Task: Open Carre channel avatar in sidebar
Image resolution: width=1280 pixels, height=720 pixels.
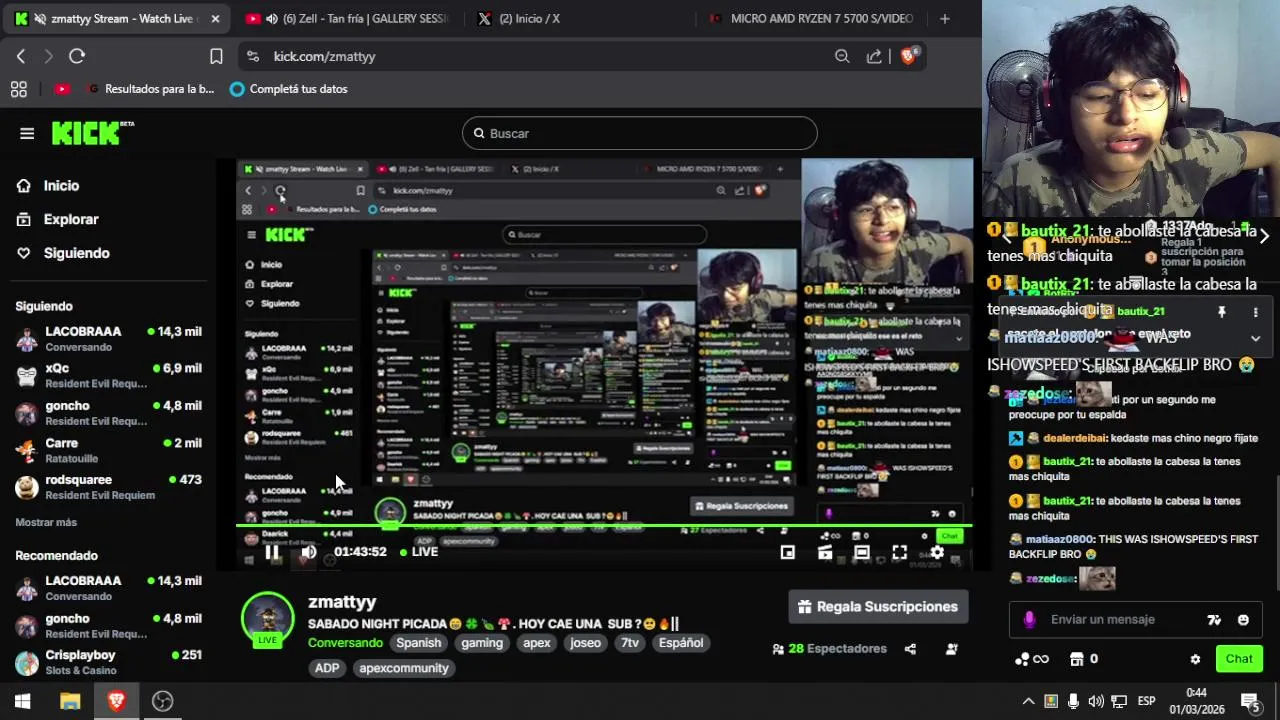Action: [27, 450]
